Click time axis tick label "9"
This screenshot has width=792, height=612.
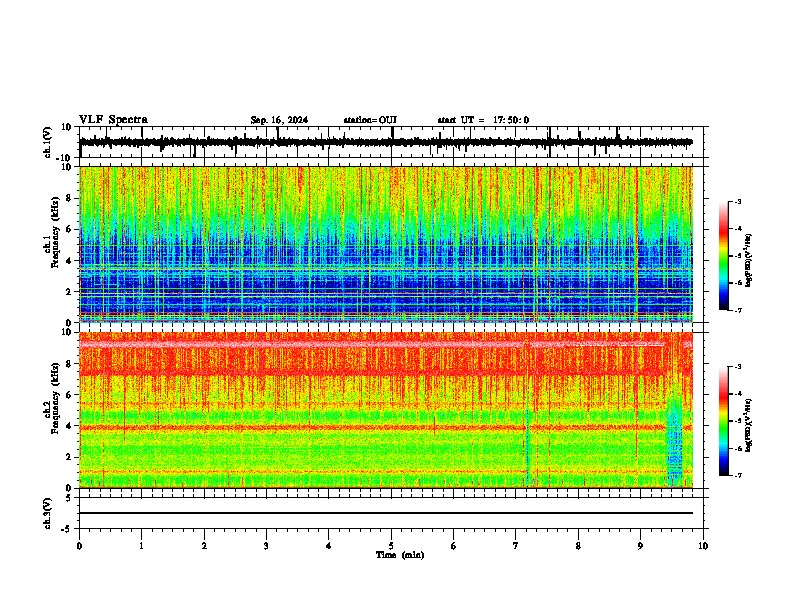coord(640,546)
